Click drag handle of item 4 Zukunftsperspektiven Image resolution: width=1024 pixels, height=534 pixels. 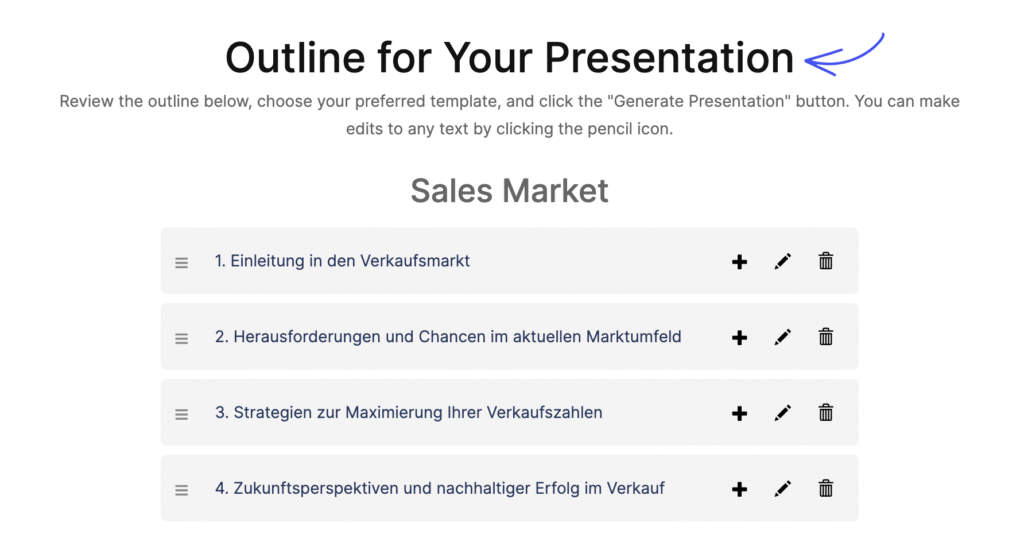point(182,490)
